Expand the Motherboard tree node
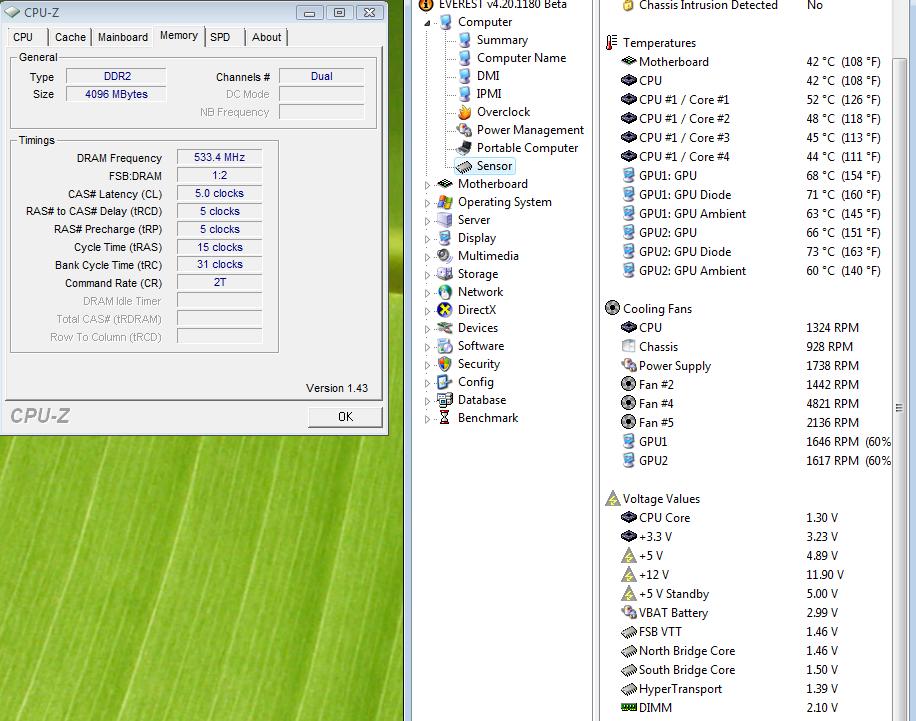 (428, 185)
